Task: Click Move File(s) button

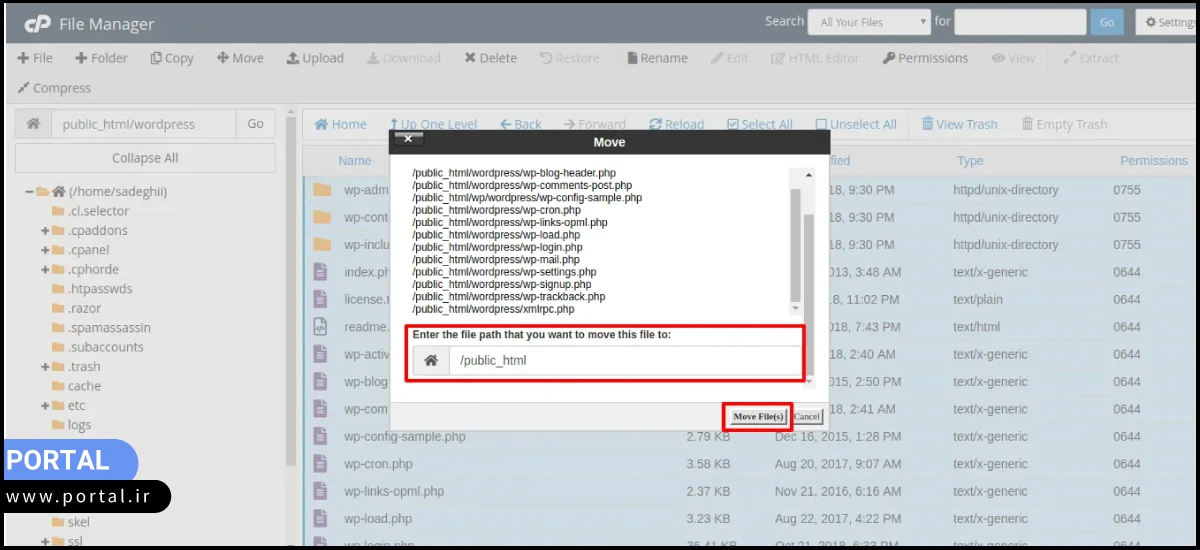Action: [758, 417]
